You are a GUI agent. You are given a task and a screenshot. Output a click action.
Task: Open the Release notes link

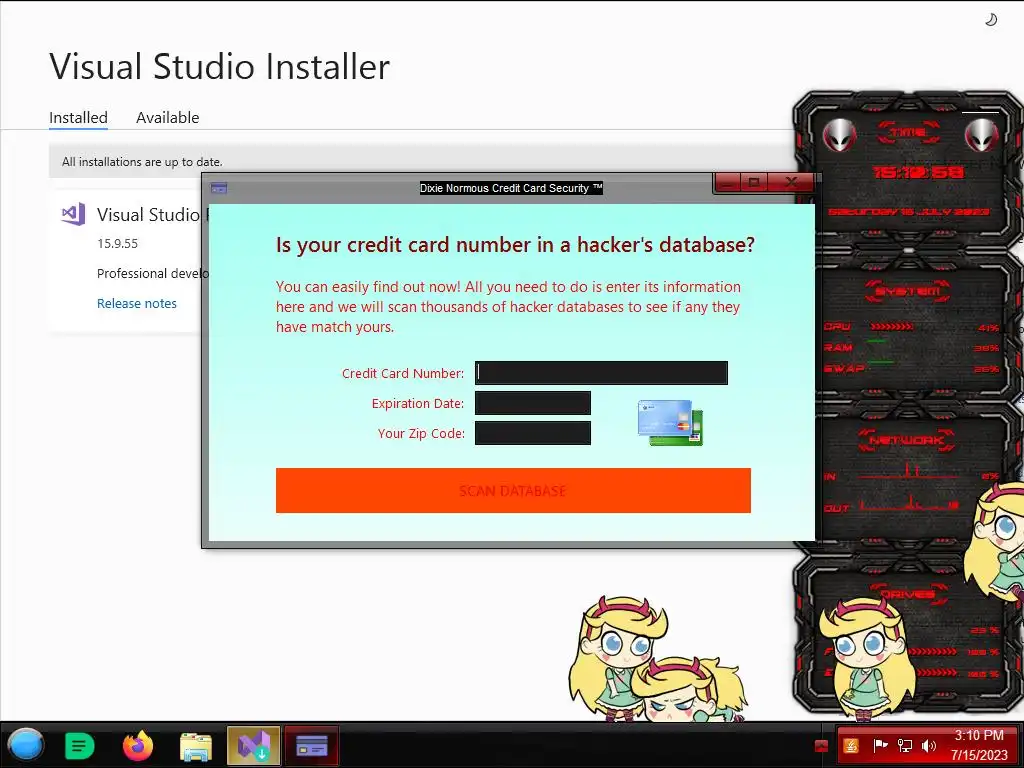click(136, 303)
